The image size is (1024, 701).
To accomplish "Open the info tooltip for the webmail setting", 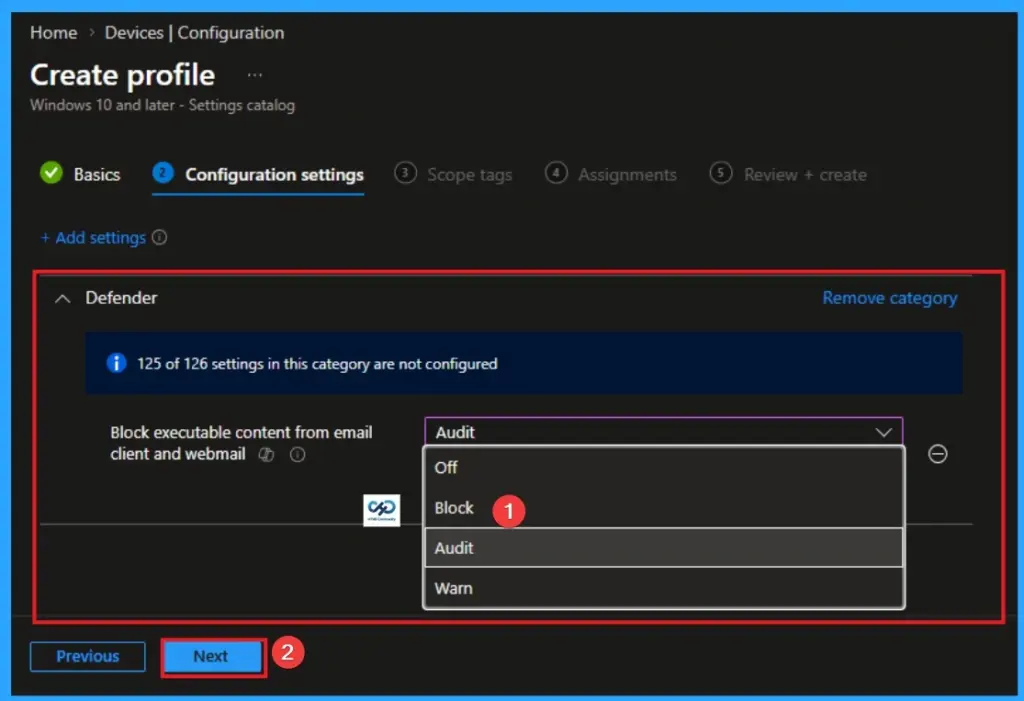I will (x=296, y=454).
